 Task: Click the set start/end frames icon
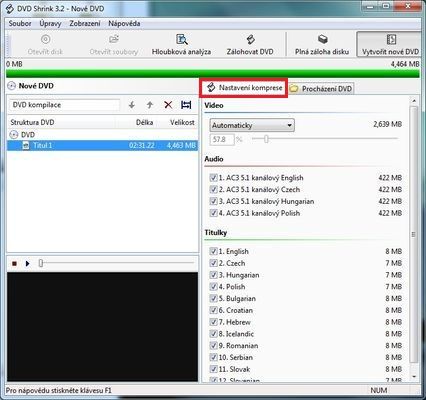pyautogui.click(x=186, y=105)
